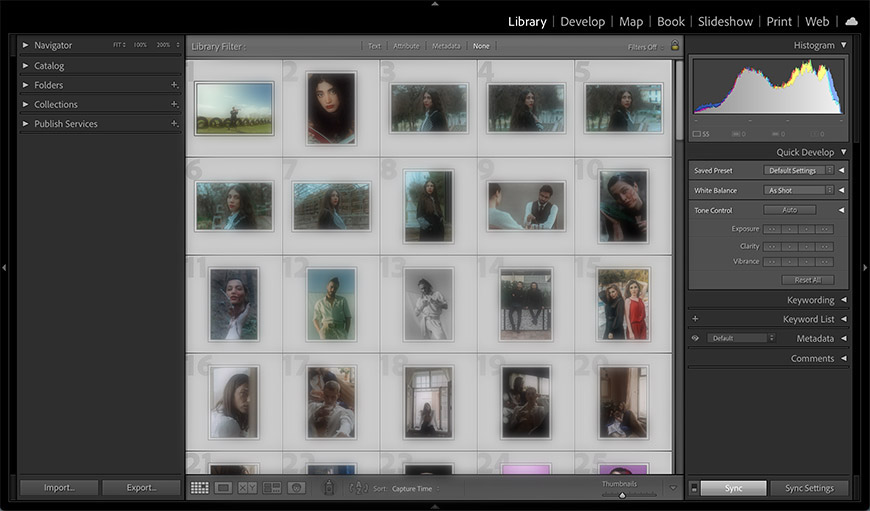Decrease Clarity by a large step
The height and width of the screenshot is (511, 870).
pos(772,246)
